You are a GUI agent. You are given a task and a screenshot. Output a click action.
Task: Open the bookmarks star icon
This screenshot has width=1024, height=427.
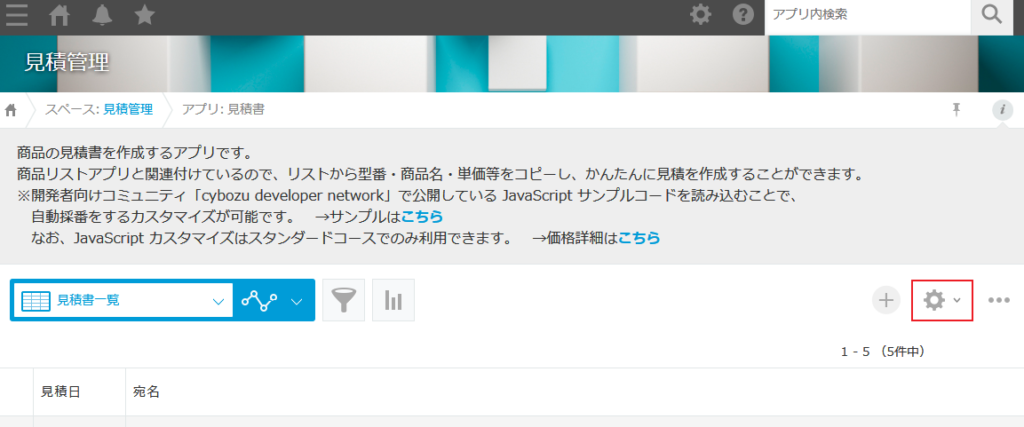pyautogui.click(x=144, y=16)
